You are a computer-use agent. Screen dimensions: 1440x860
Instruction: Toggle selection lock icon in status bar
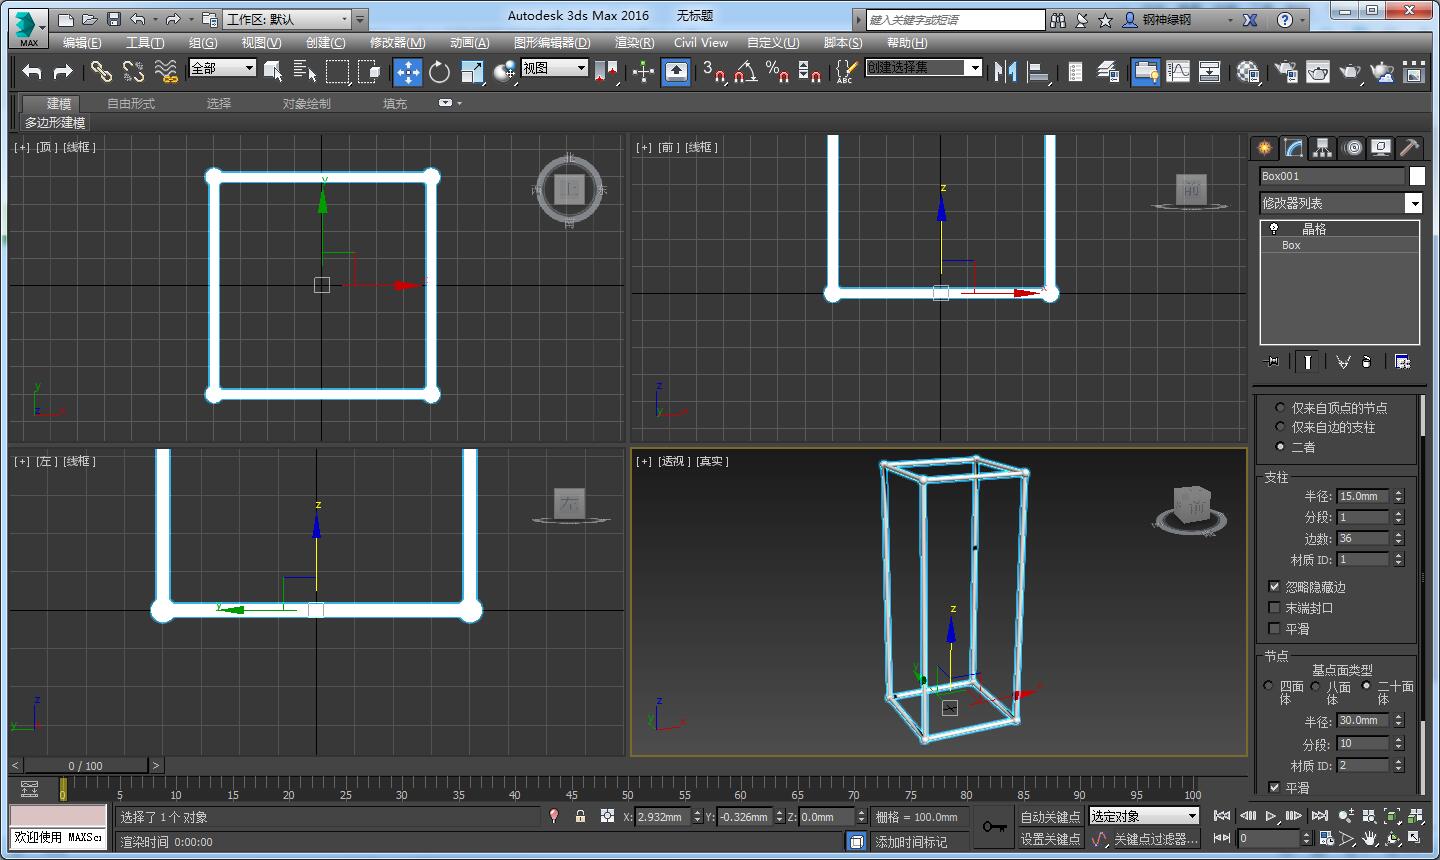580,816
